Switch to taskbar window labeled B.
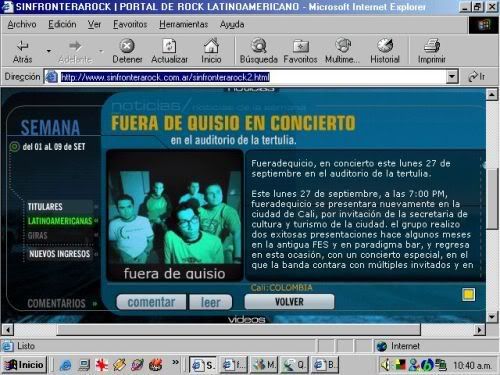500x375 pixels. tap(325, 365)
